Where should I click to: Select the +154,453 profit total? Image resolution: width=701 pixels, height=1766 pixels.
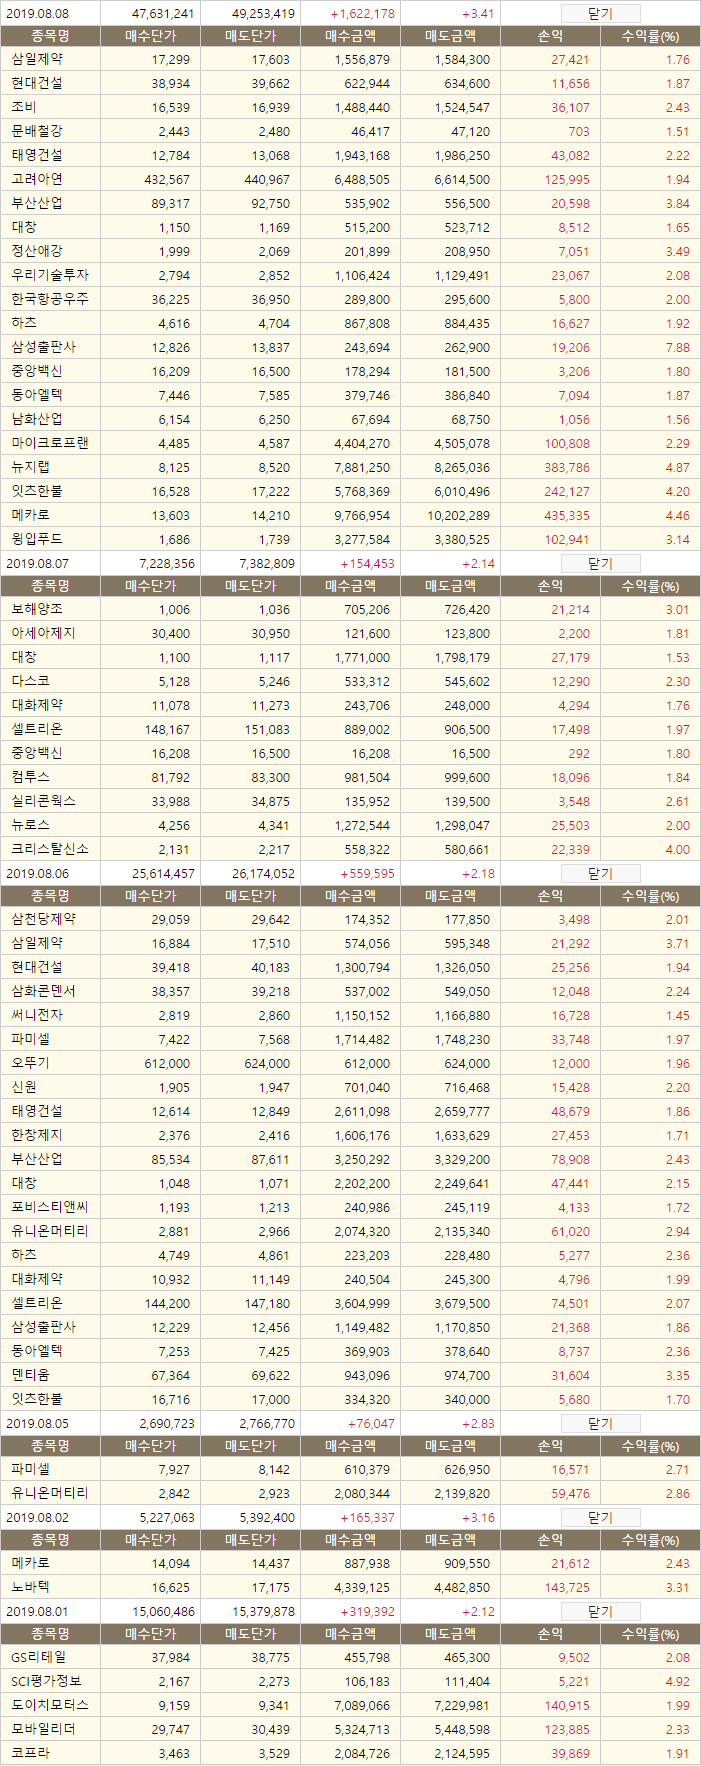click(367, 564)
